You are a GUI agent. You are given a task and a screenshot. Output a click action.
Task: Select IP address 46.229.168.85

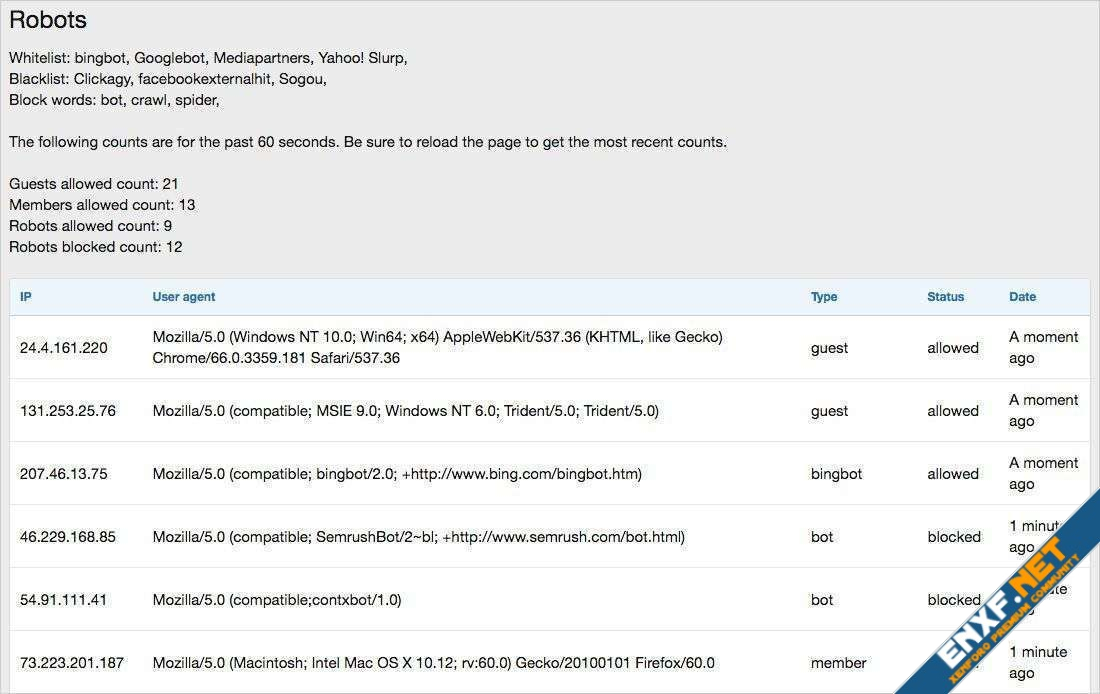(x=68, y=537)
